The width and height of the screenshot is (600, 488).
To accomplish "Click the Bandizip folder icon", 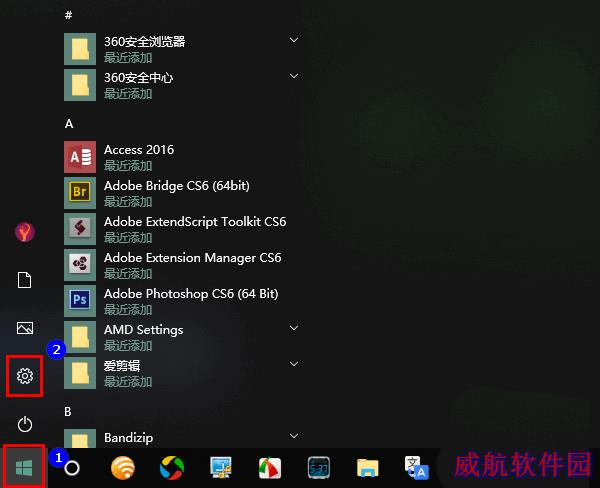I will 80,439.
